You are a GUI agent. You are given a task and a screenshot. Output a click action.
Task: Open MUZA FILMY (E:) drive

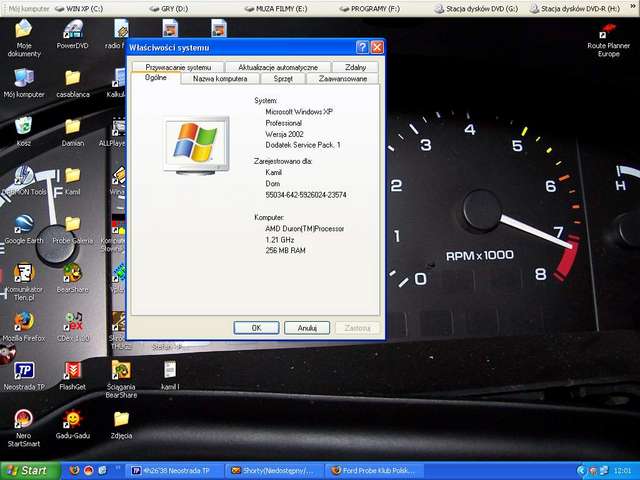coord(276,8)
